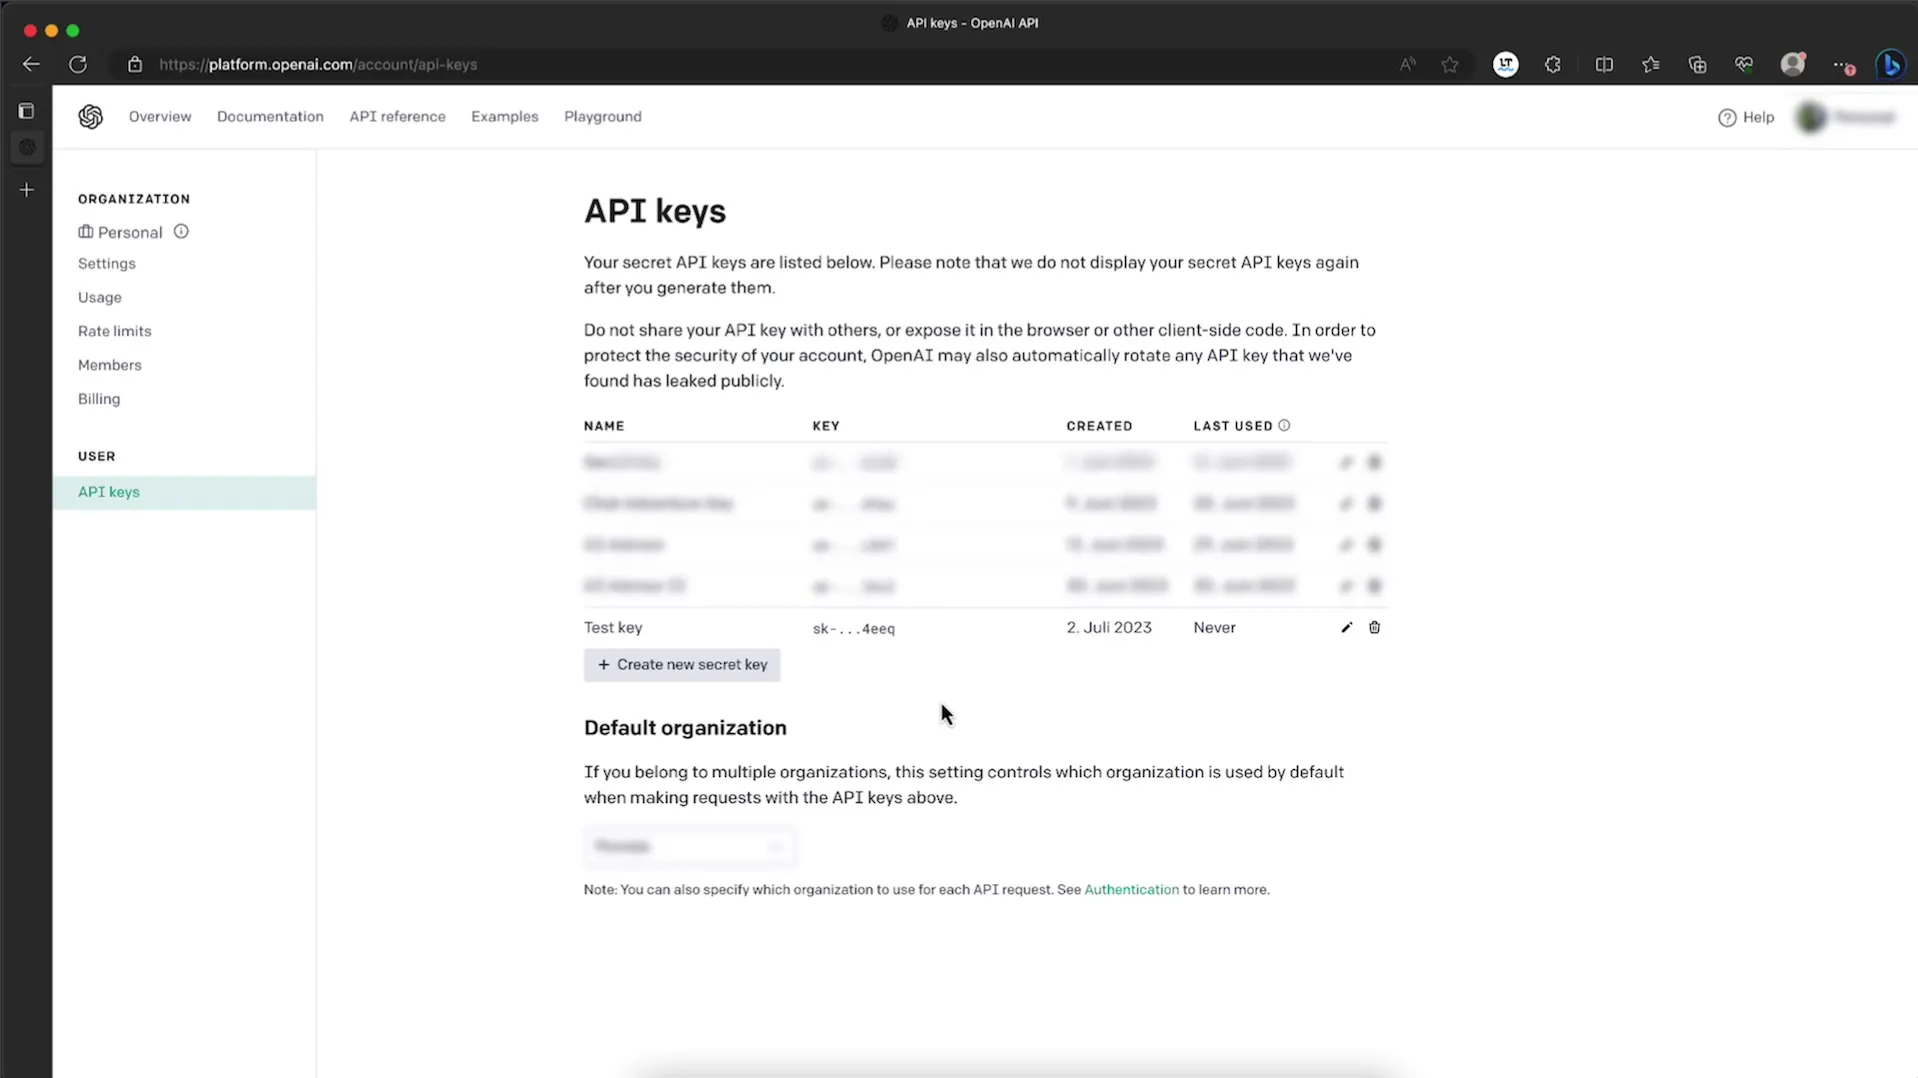Add page to favorites star icon
Image resolution: width=1918 pixels, height=1078 pixels.
[1450, 64]
